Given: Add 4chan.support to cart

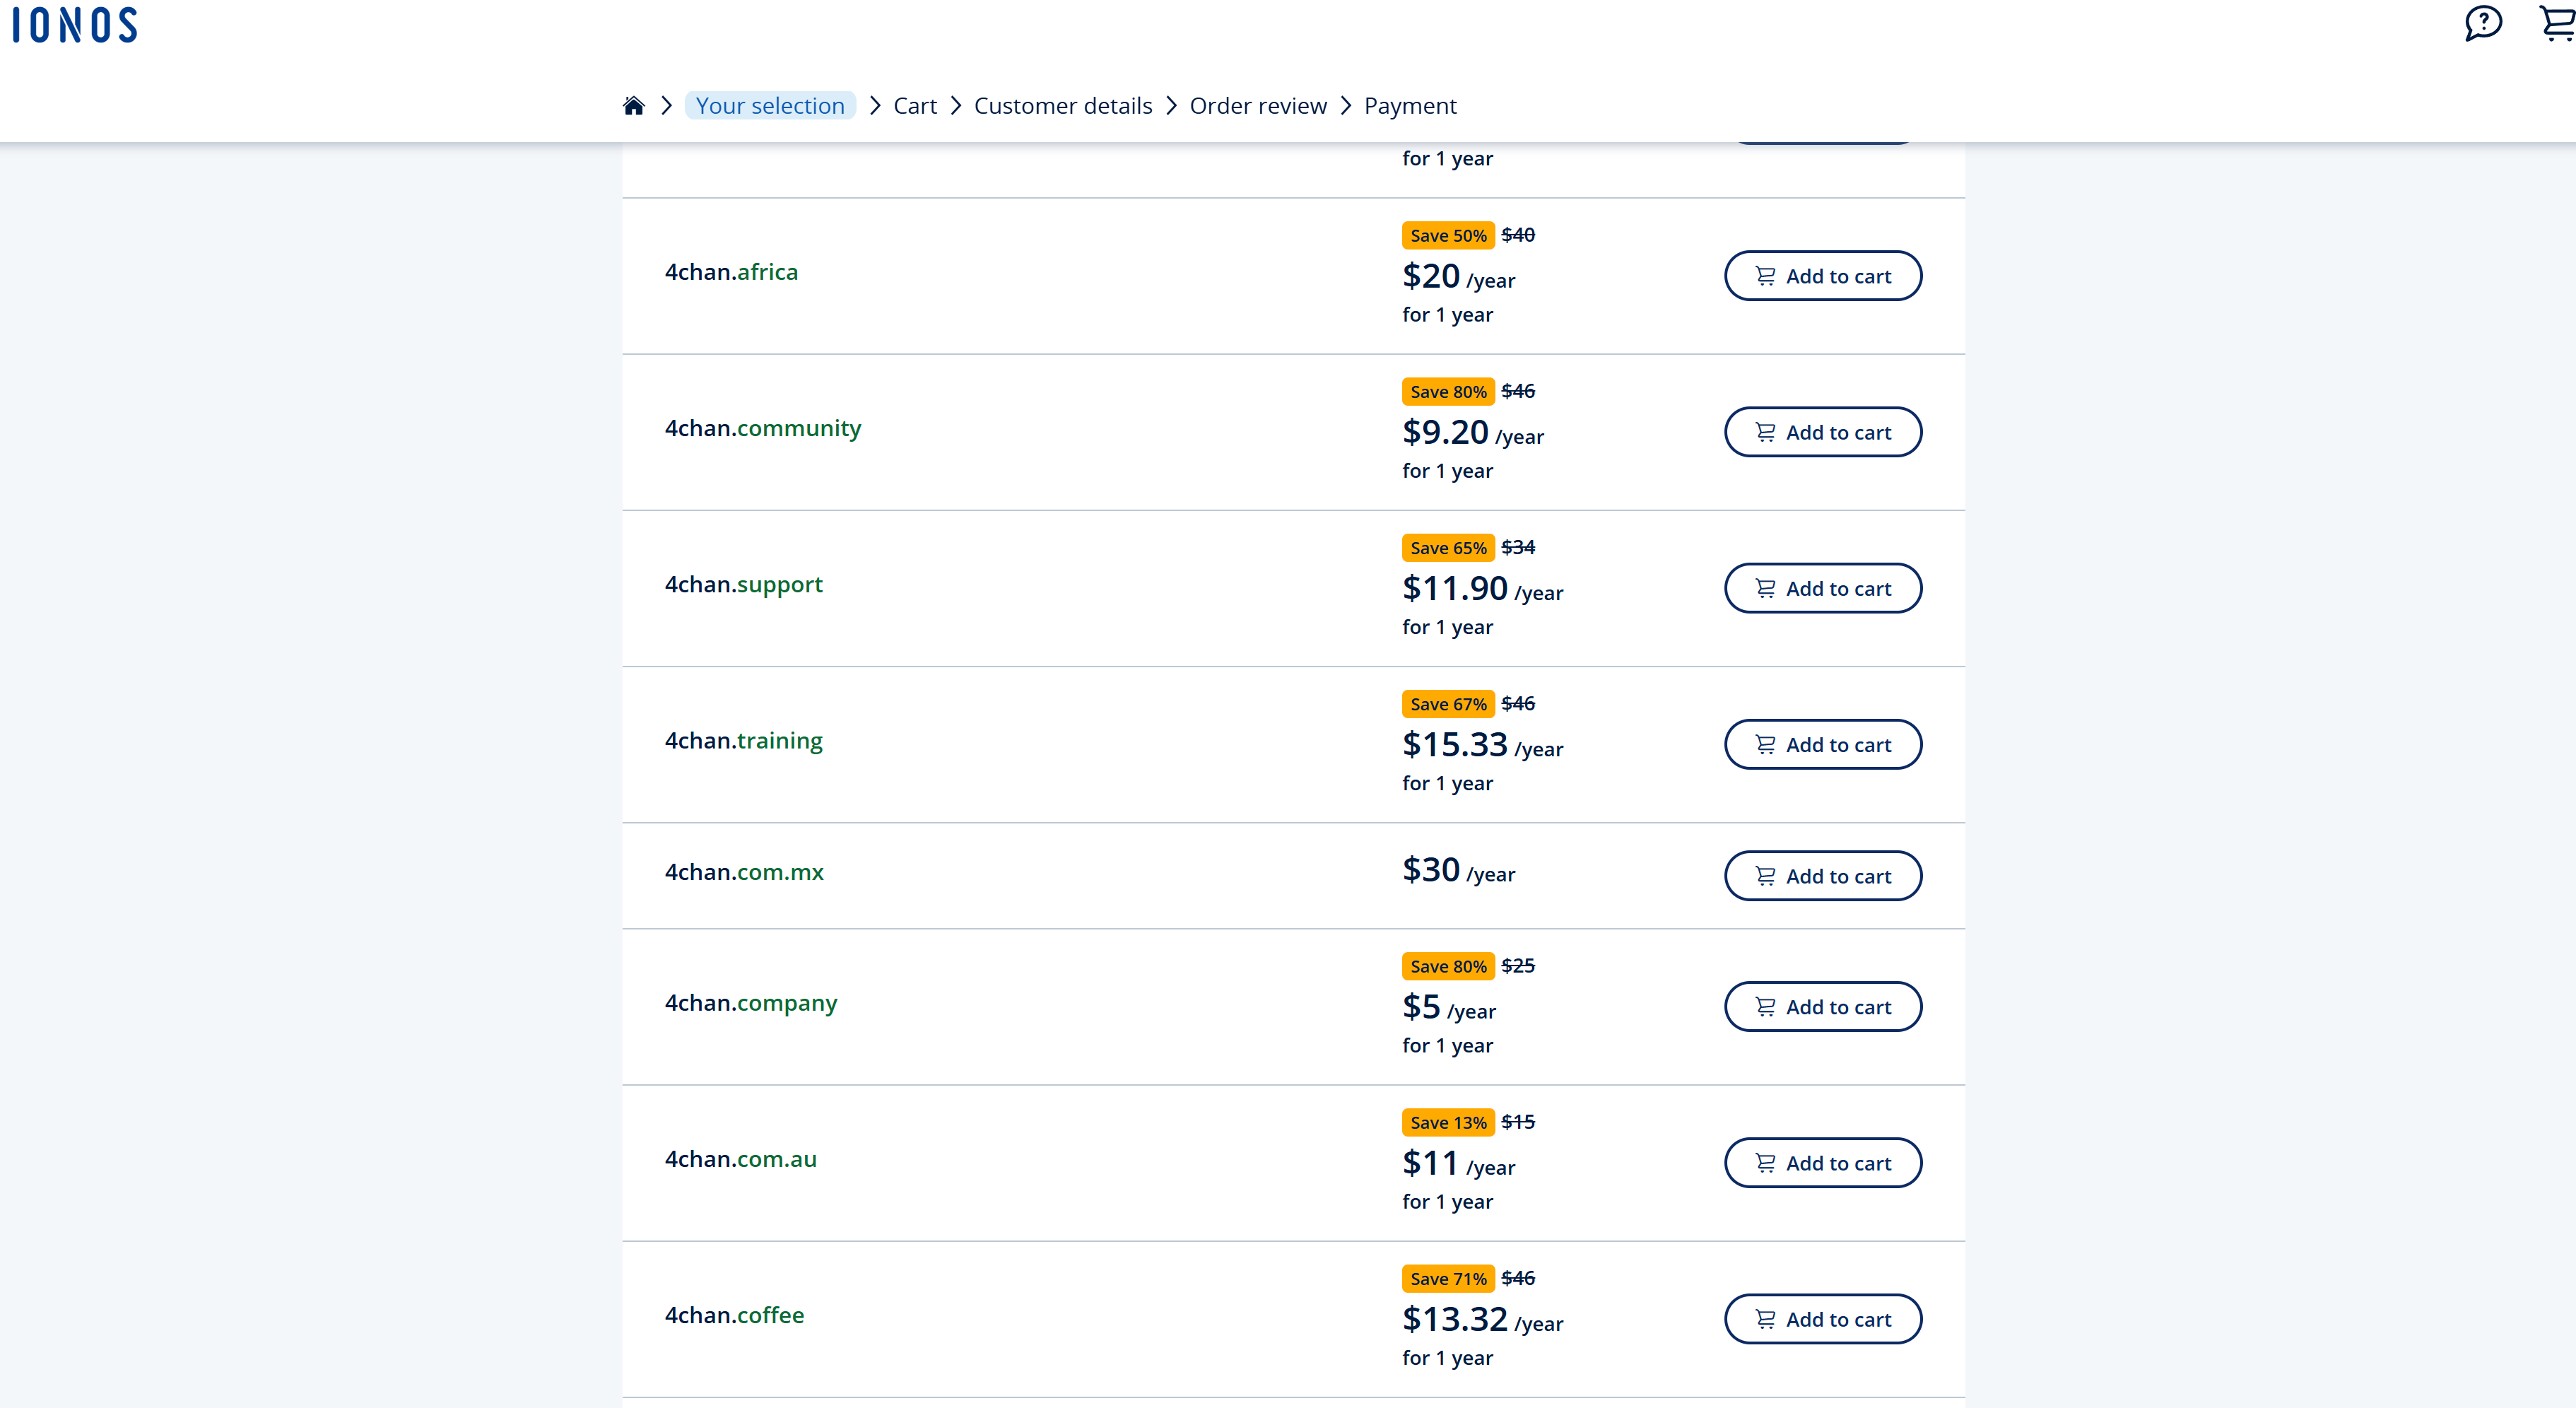Looking at the screenshot, I should pyautogui.click(x=1822, y=588).
